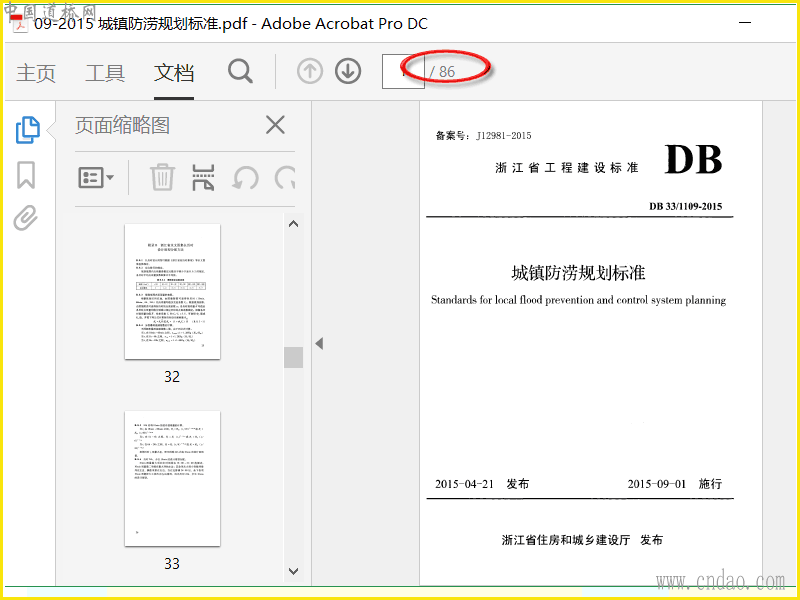
Task: Go to next page with down arrow
Action: click(348, 71)
